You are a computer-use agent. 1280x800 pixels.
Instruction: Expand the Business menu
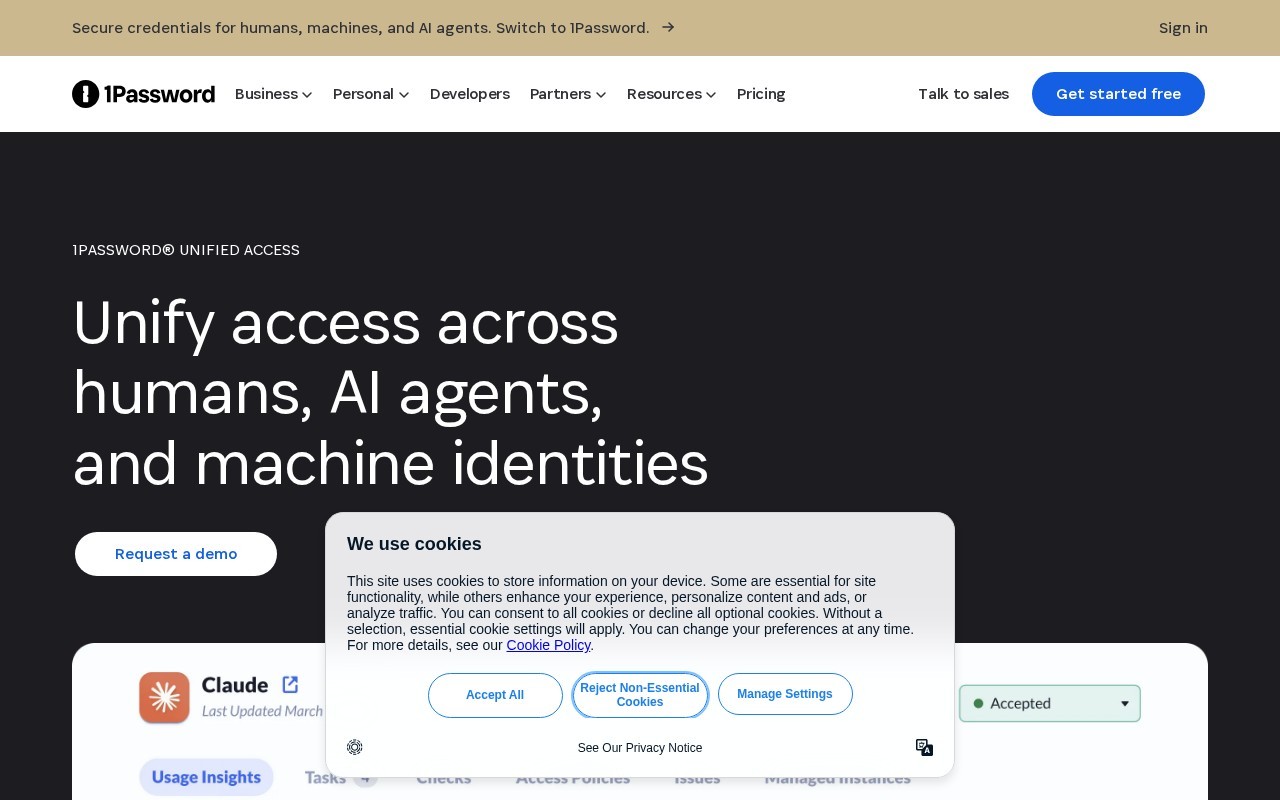coord(273,94)
